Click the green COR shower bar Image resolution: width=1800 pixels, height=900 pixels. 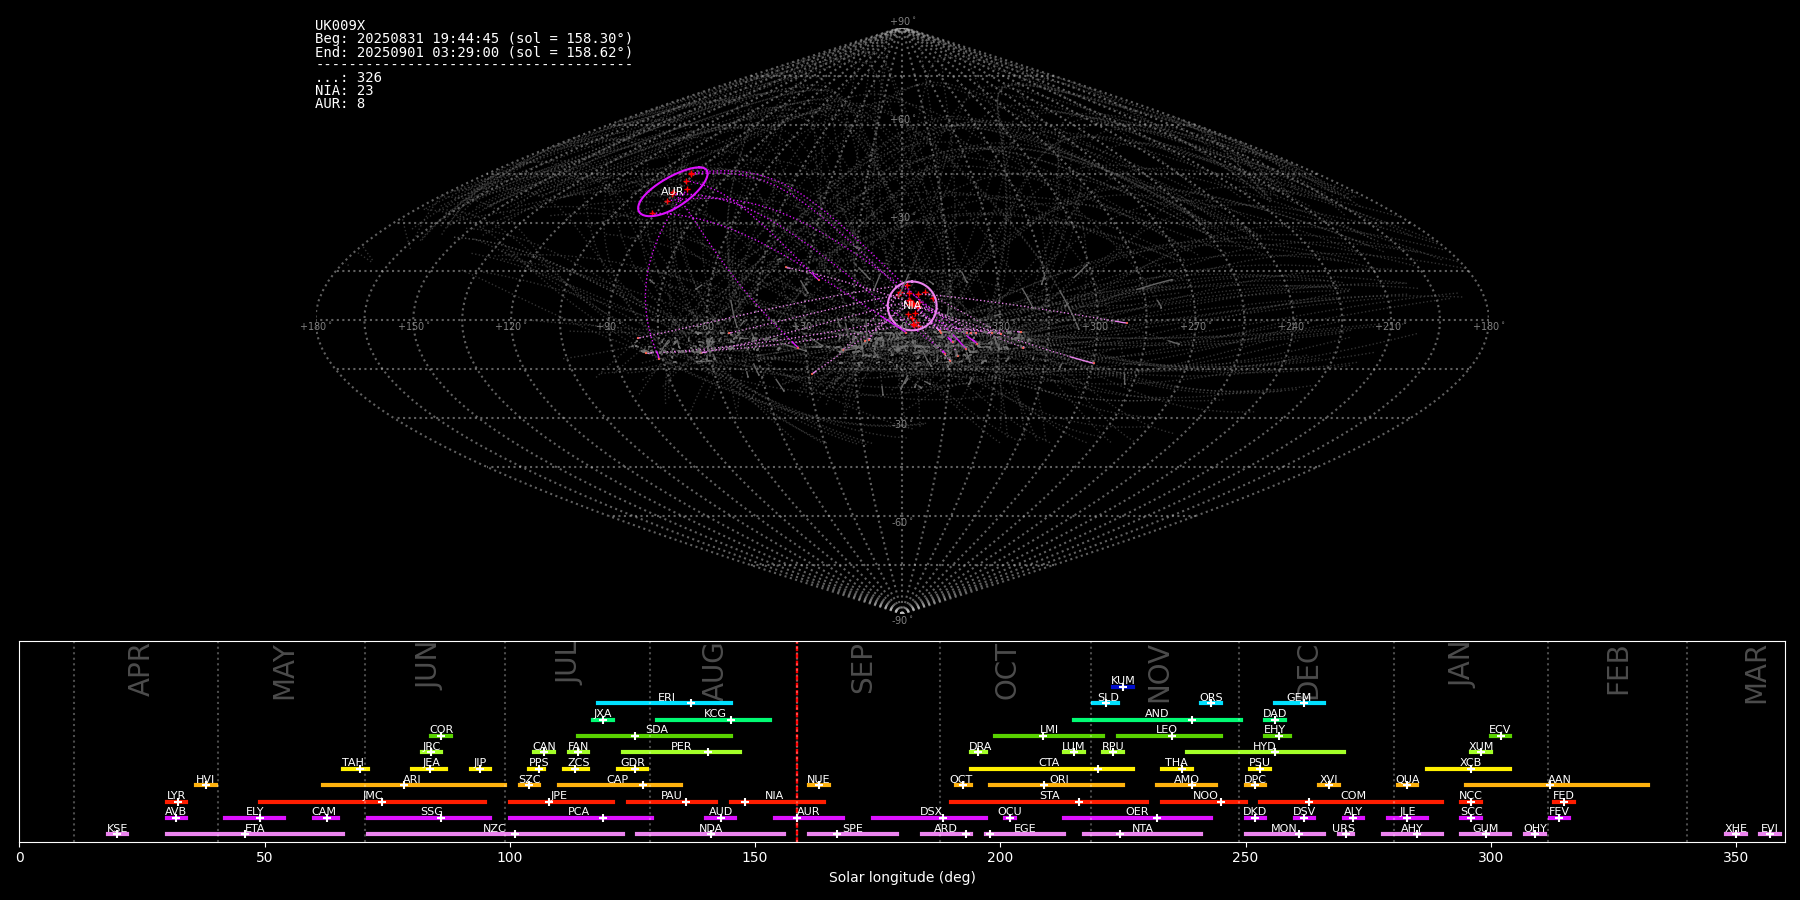pos(441,736)
